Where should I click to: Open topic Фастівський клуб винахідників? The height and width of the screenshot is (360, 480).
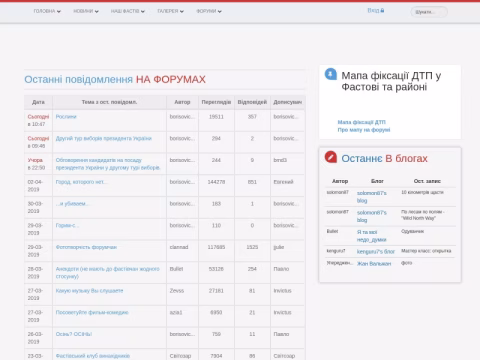pos(93,356)
